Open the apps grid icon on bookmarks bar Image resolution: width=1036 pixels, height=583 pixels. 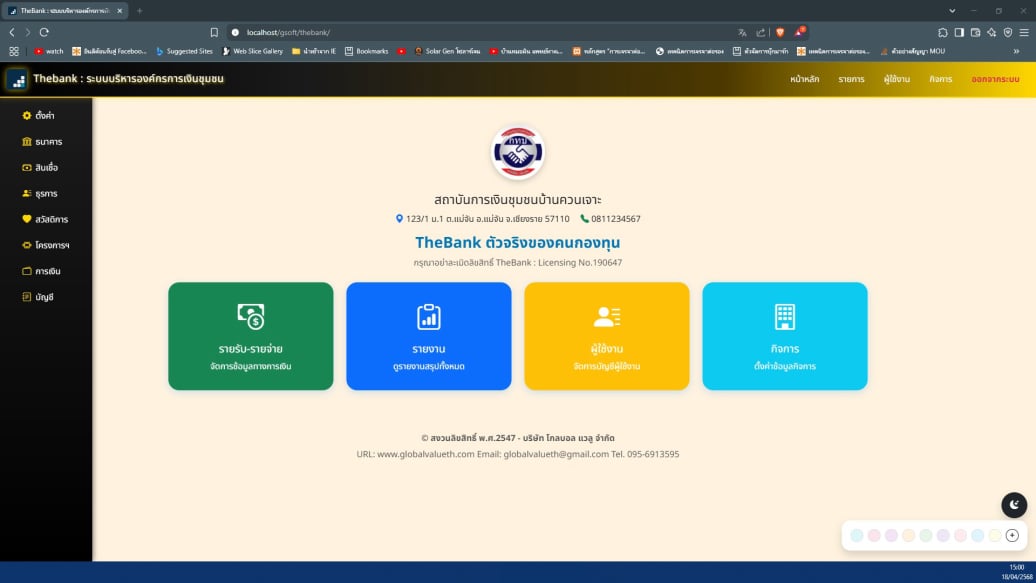[14, 51]
